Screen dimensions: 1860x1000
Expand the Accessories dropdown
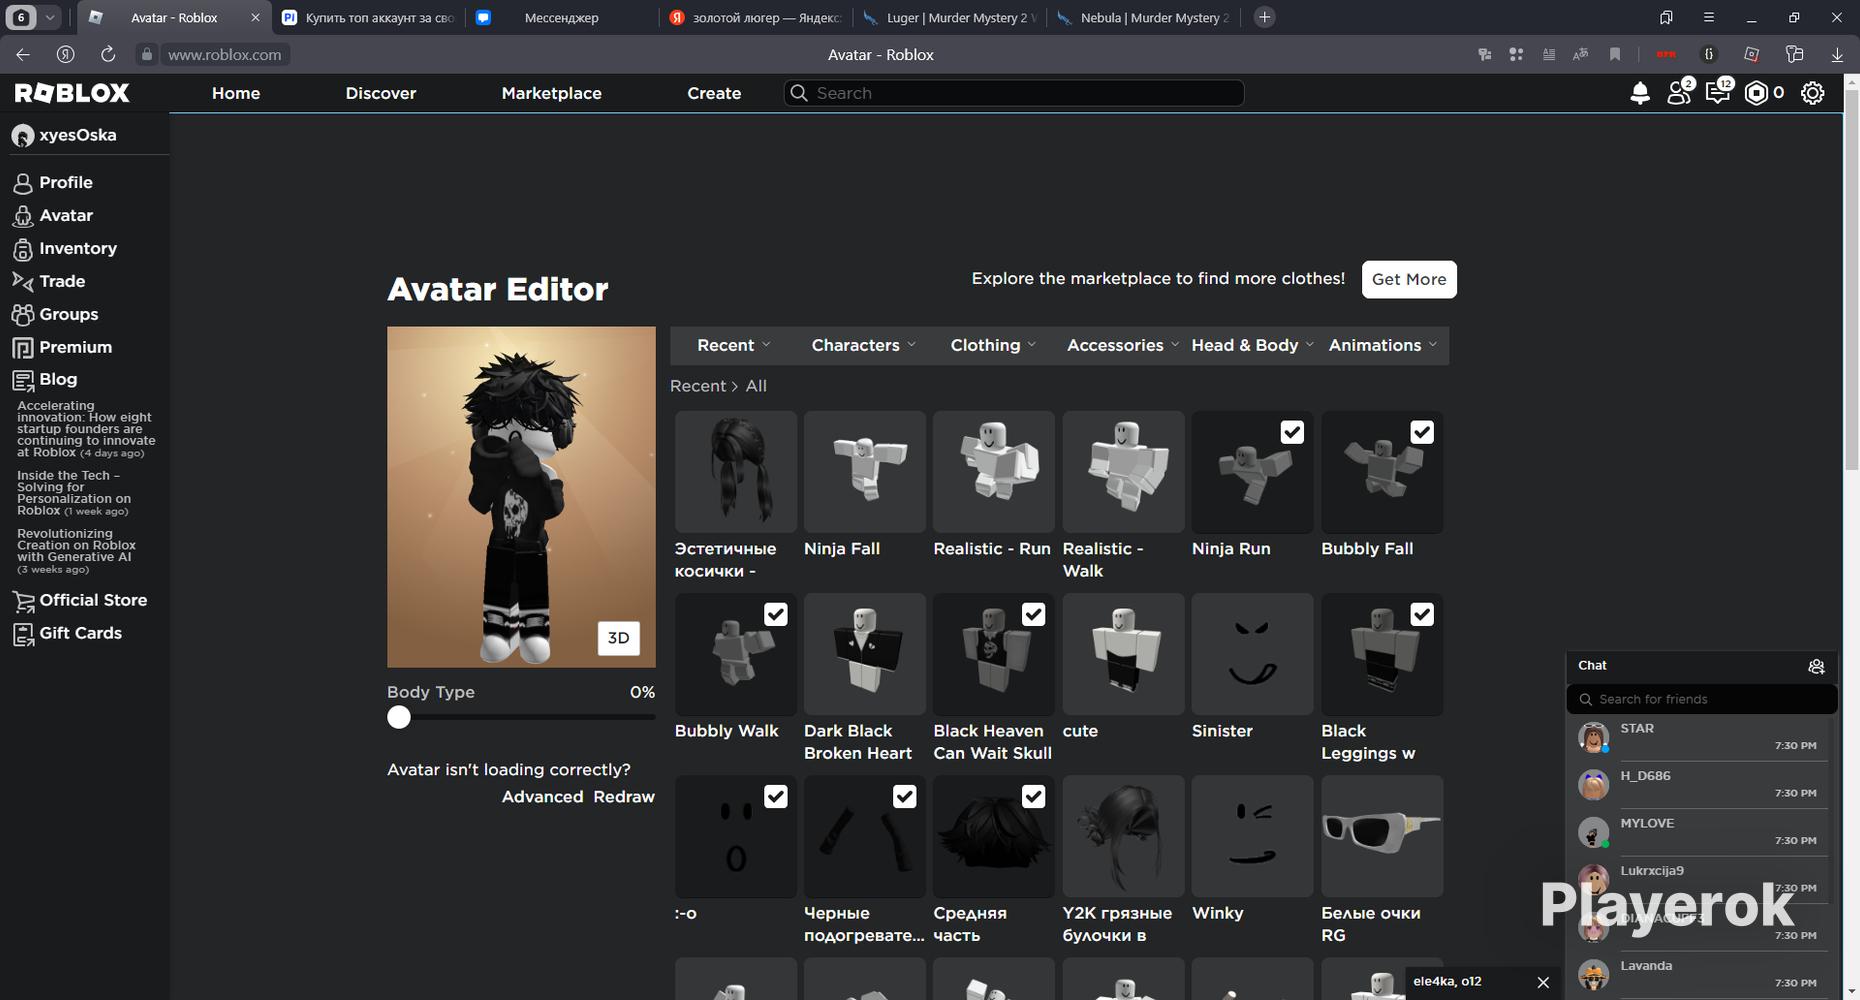pyautogui.click(x=1123, y=345)
